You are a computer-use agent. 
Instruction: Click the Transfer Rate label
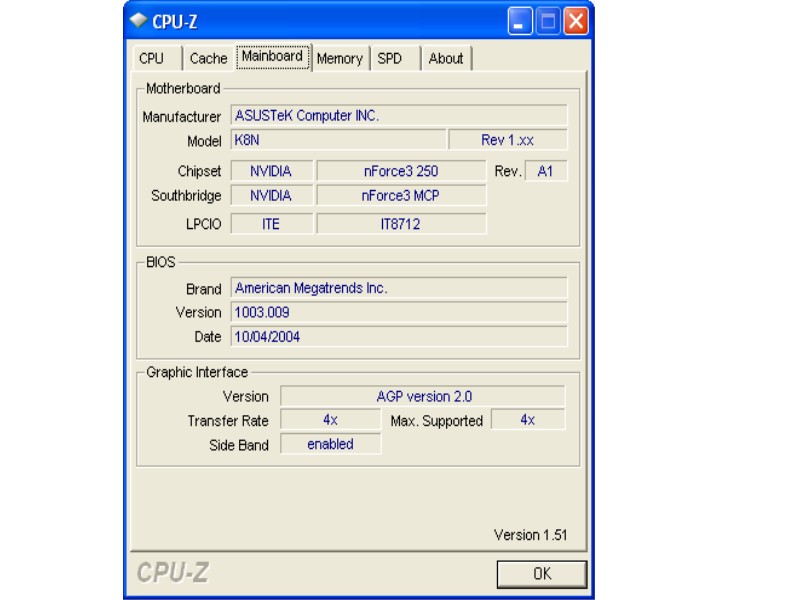point(228,421)
